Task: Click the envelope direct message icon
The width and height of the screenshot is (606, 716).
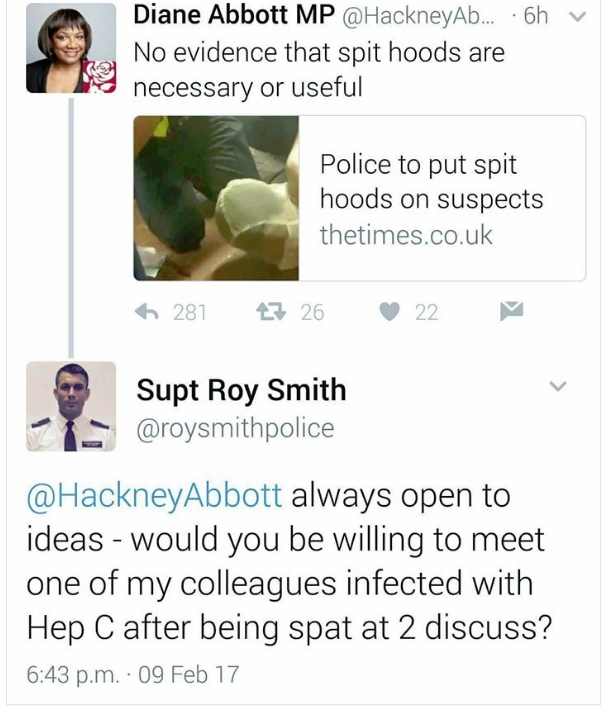Action: coord(511,311)
